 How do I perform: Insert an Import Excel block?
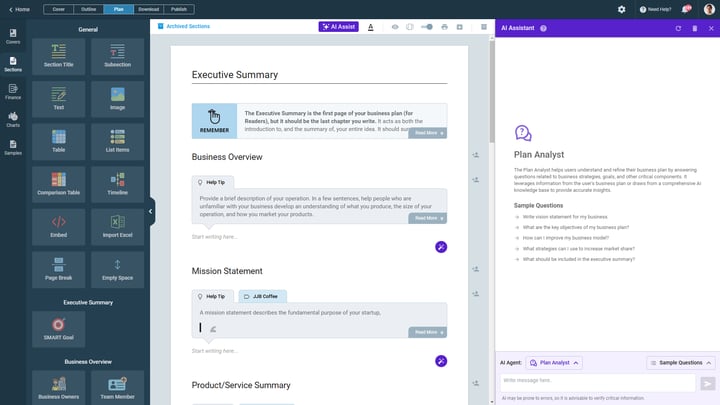tap(117, 227)
